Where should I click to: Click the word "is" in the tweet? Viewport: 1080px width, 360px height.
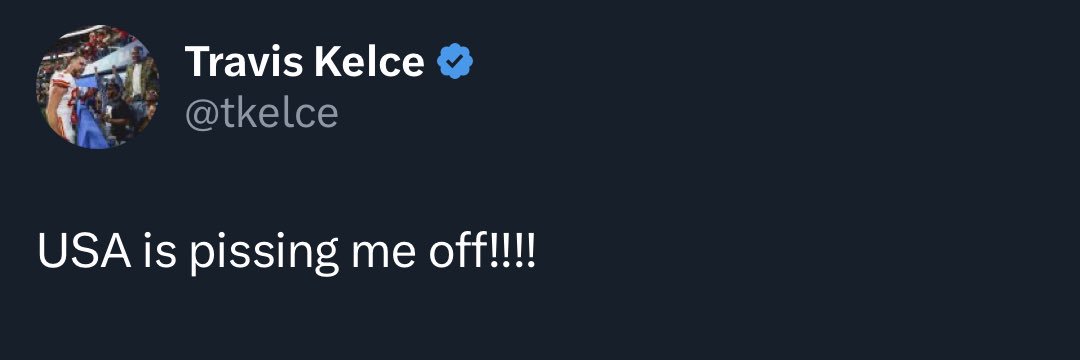pos(160,251)
